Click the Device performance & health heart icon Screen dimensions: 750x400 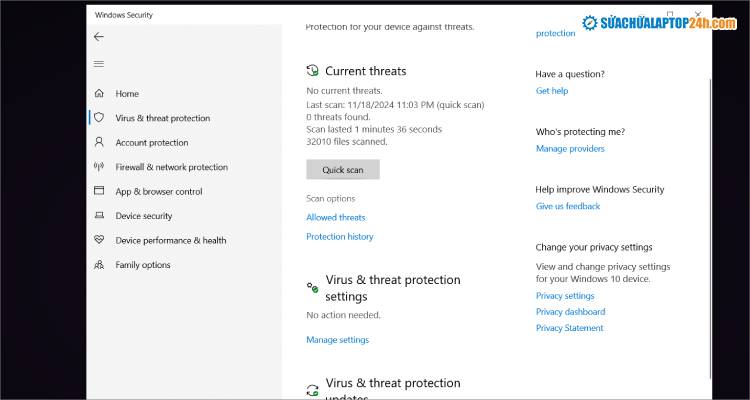coord(98,240)
